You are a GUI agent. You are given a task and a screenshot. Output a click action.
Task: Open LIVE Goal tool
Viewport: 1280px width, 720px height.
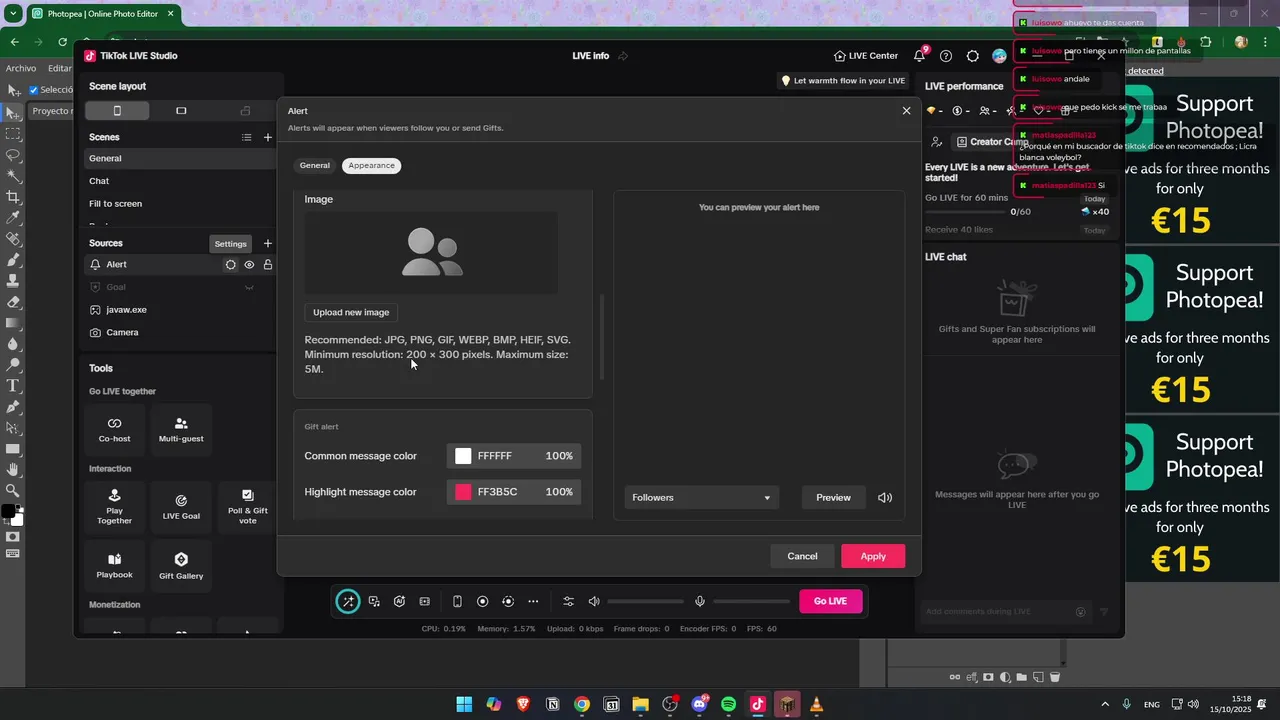181,507
